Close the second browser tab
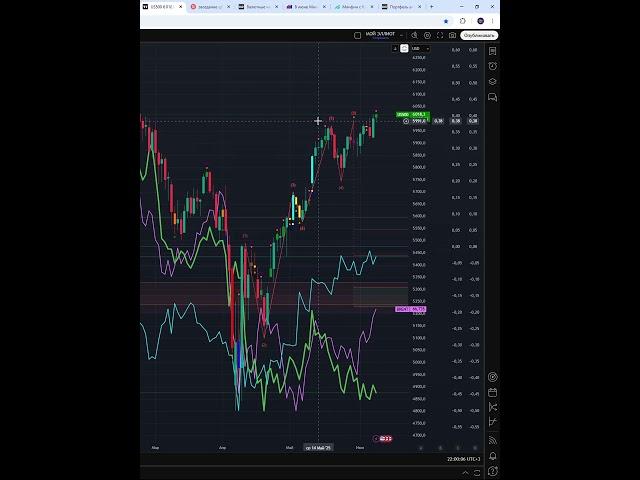Screen dimensions: 640x480 [x=229, y=7]
